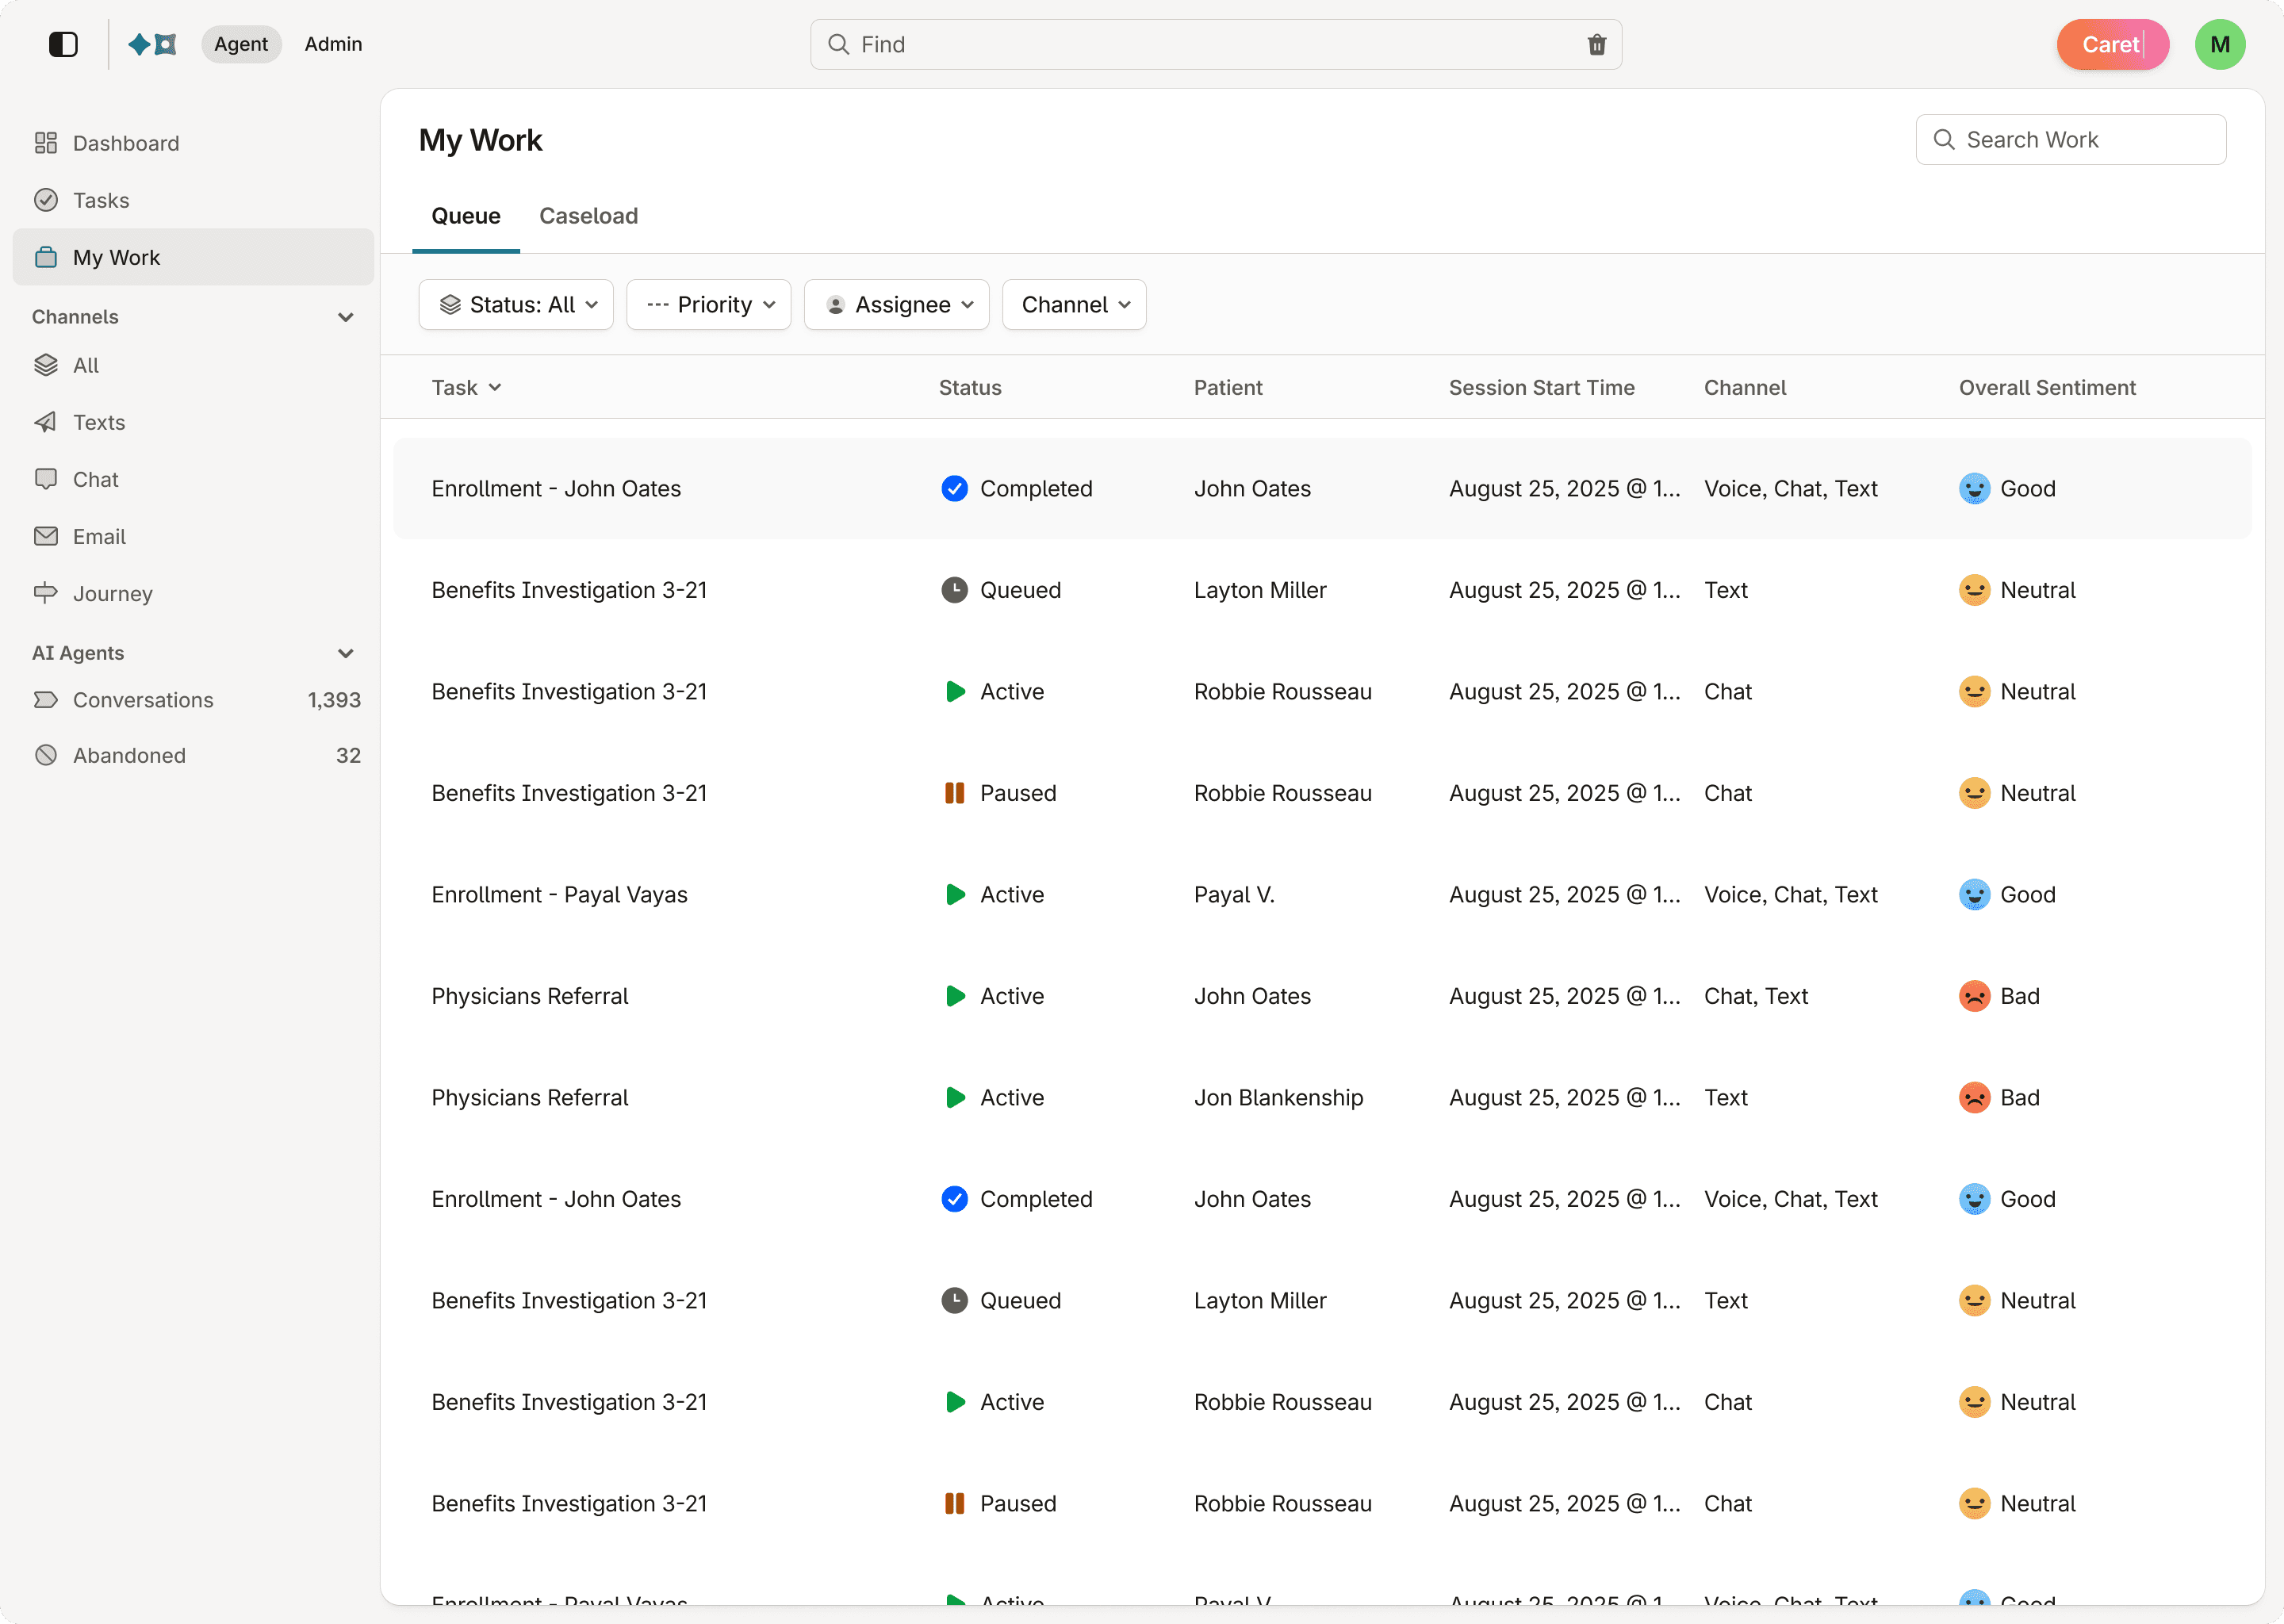The image size is (2284, 1624).
Task: Open the Tasks checkmark icon
Action: (x=46, y=200)
